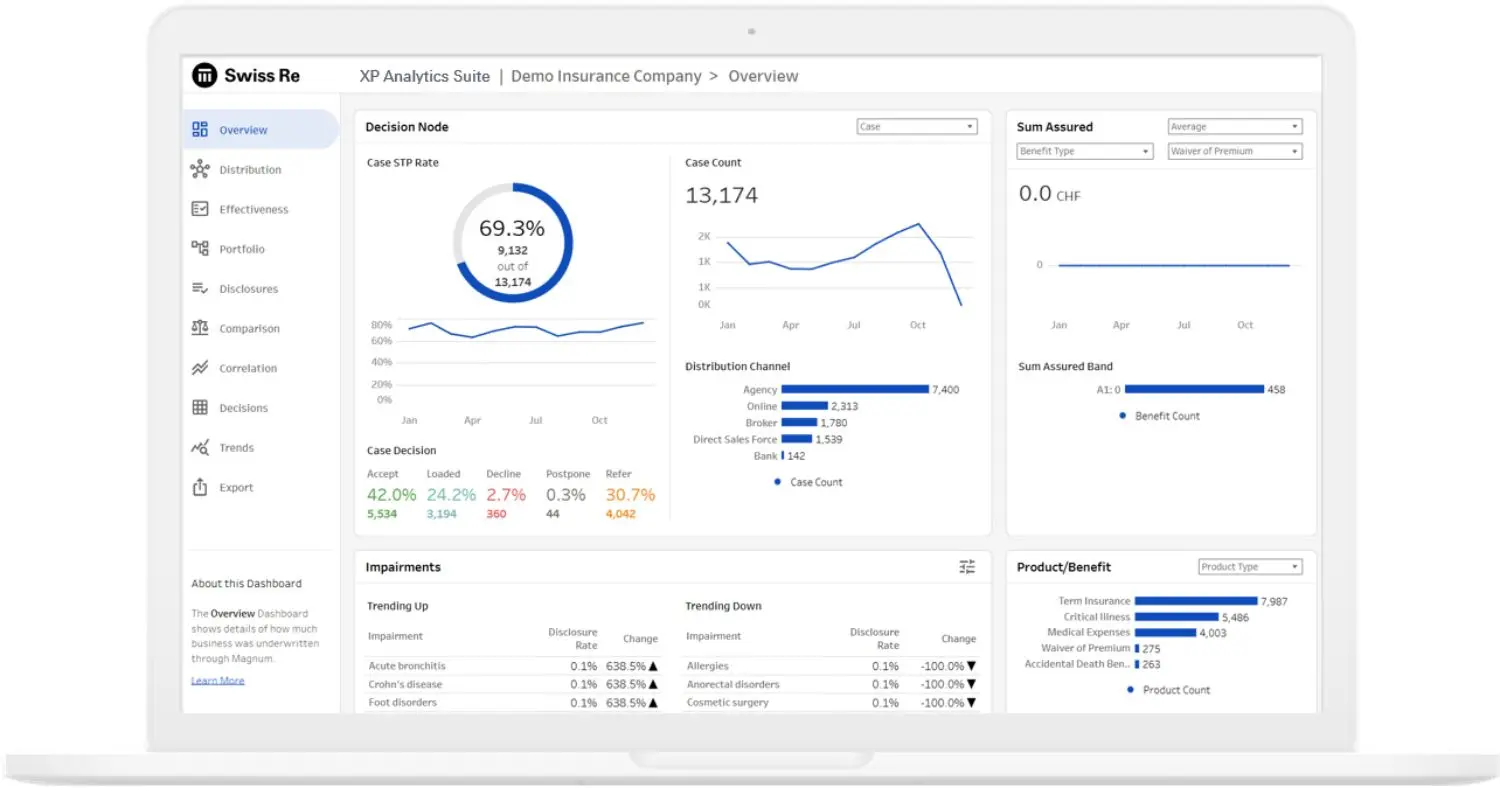Open the Correlation page
The height and width of the screenshot is (788, 1500).
tap(248, 368)
